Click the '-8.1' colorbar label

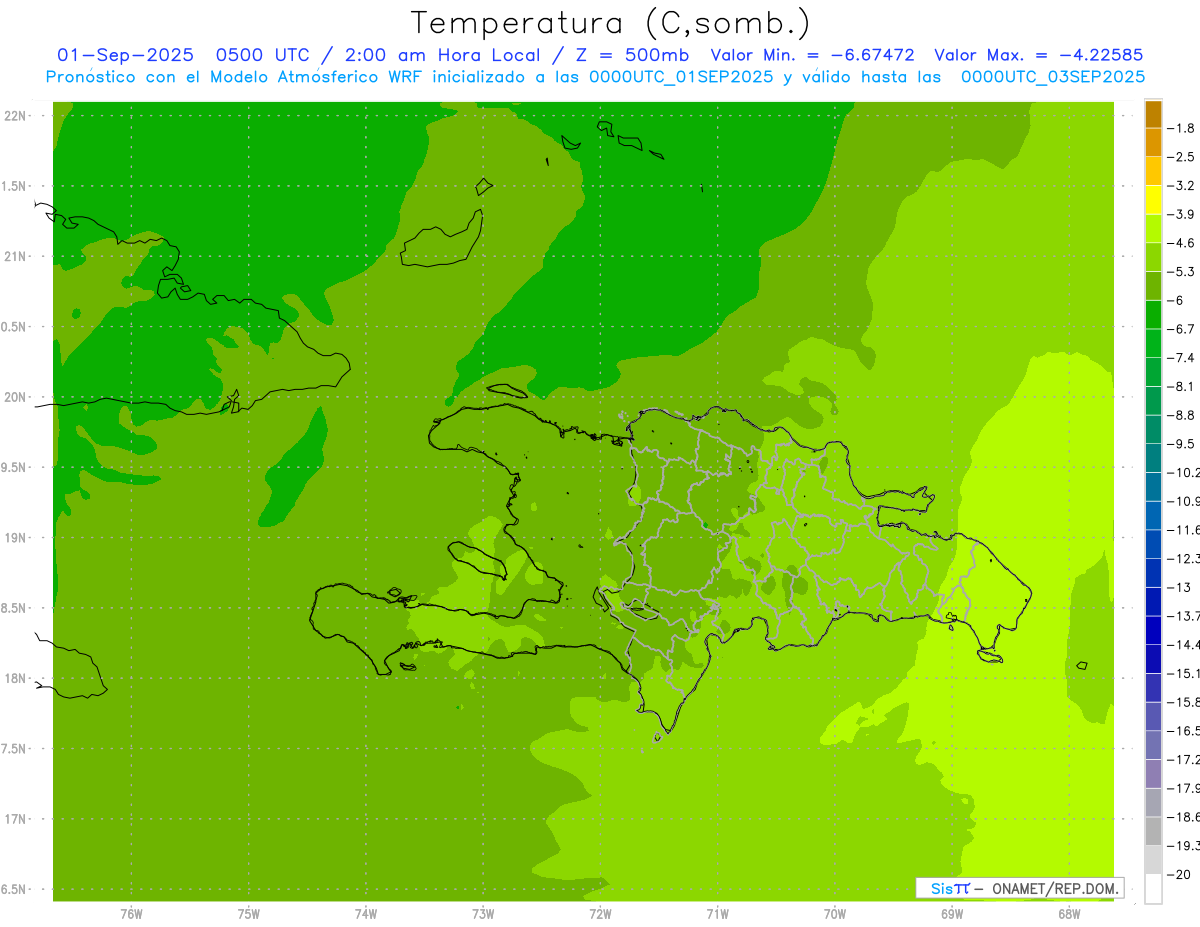[x=1182, y=386]
